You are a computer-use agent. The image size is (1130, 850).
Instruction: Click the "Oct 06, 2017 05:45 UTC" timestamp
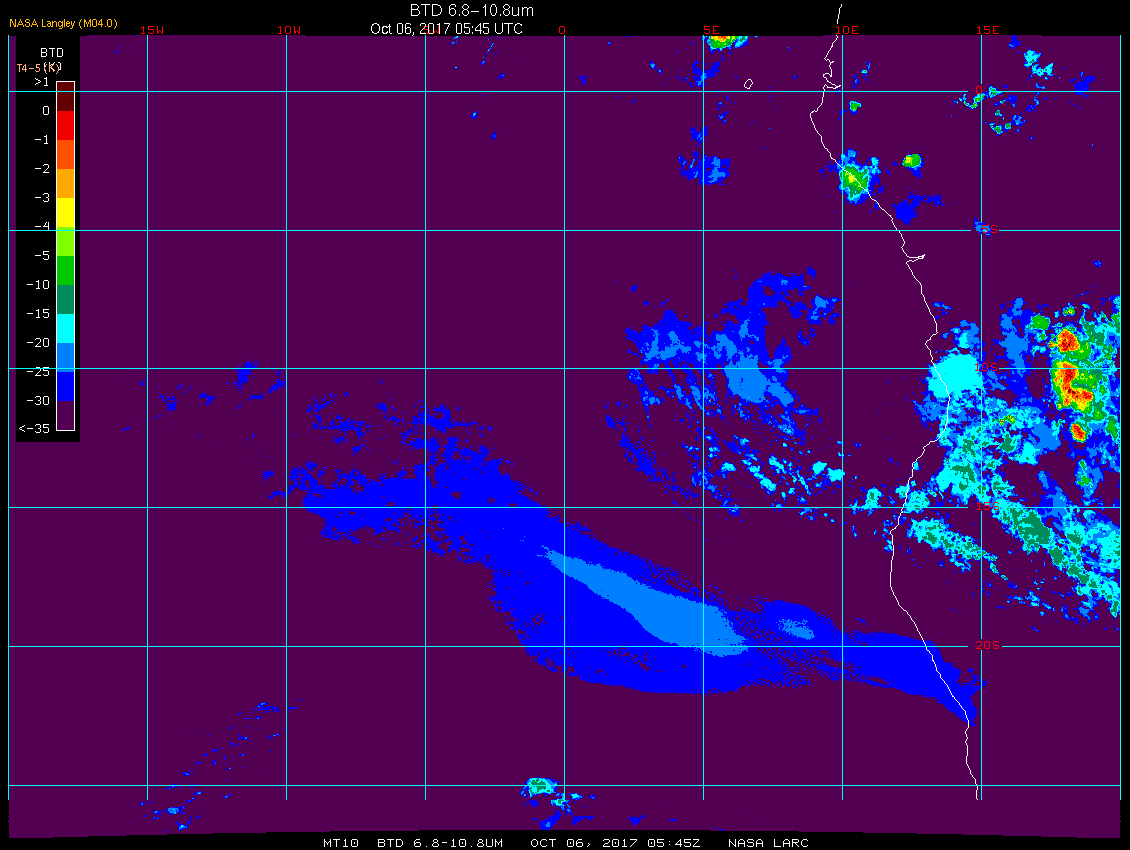(446, 29)
